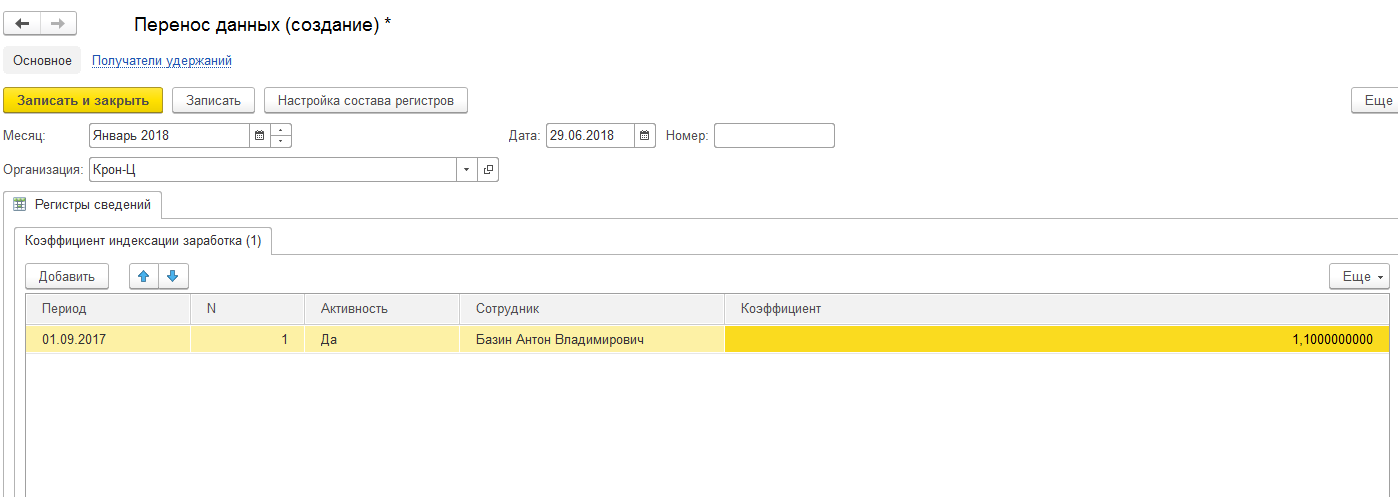Click the empty Номер field
Screen dimensions: 1398x497
click(x=774, y=136)
